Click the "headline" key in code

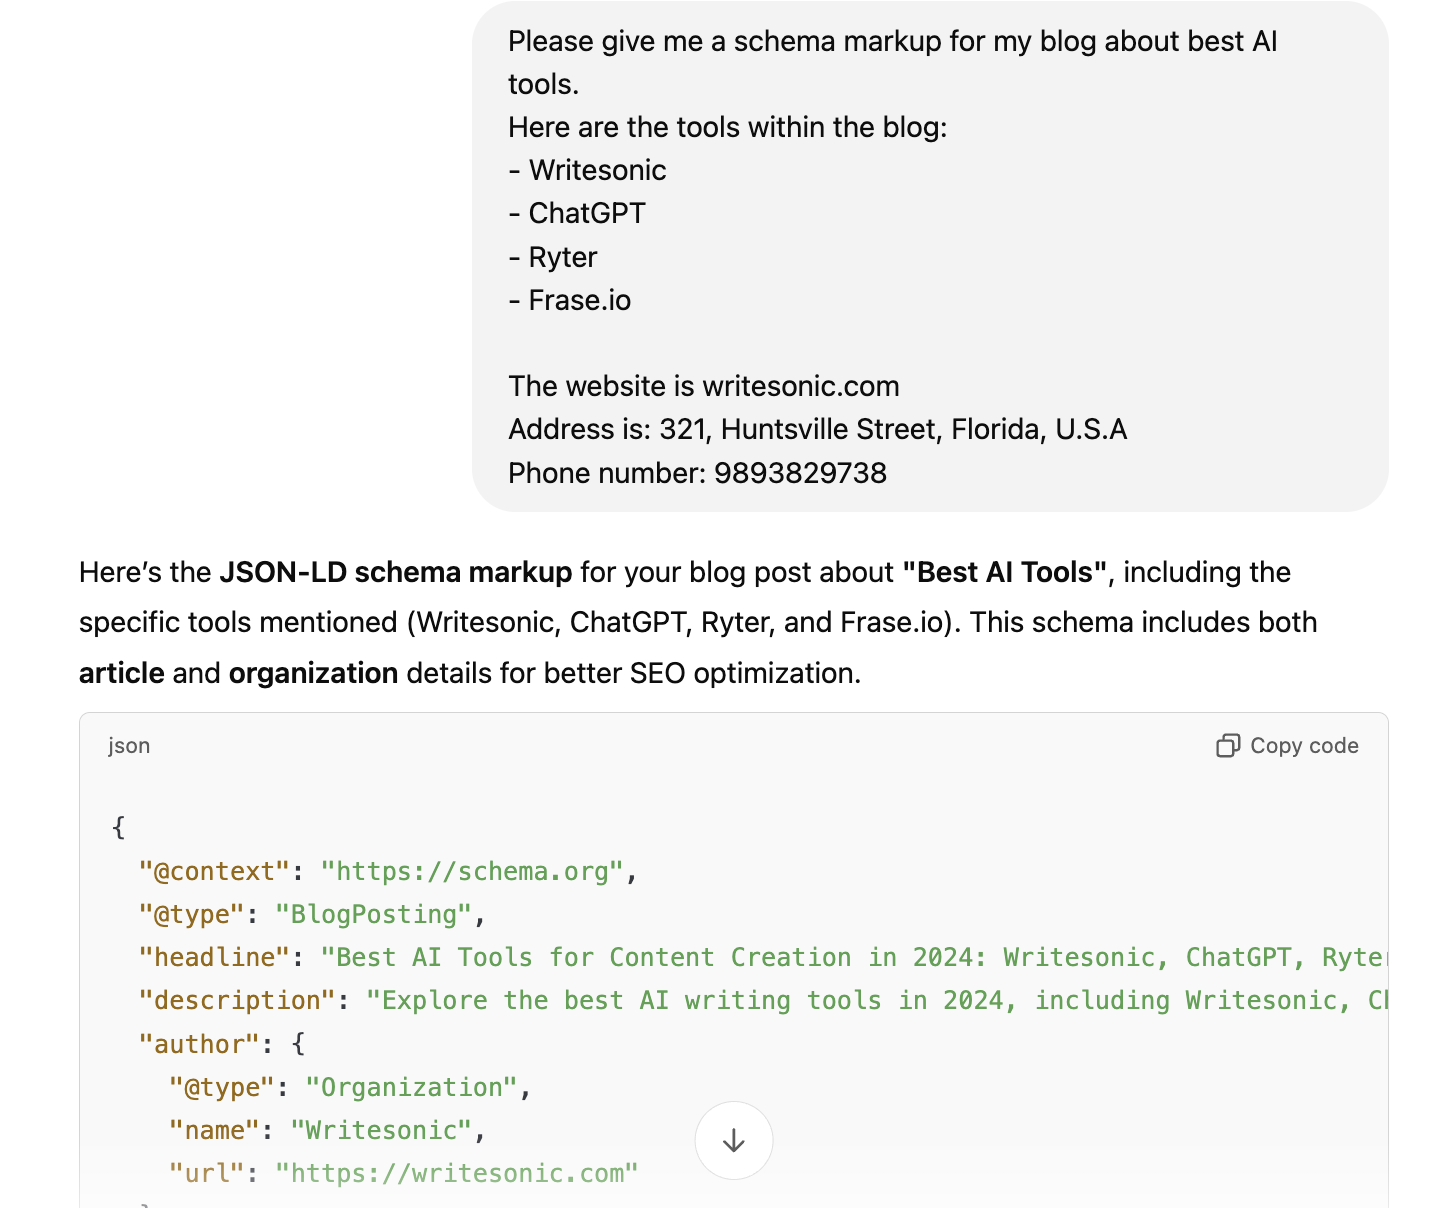pyautogui.click(x=215, y=957)
